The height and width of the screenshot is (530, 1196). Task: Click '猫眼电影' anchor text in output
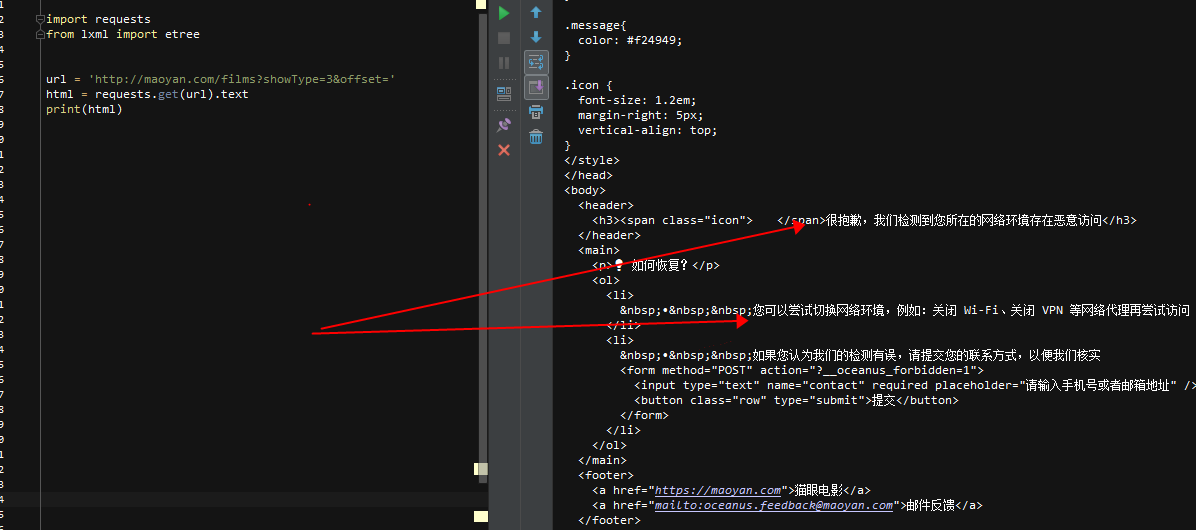[x=819, y=490]
